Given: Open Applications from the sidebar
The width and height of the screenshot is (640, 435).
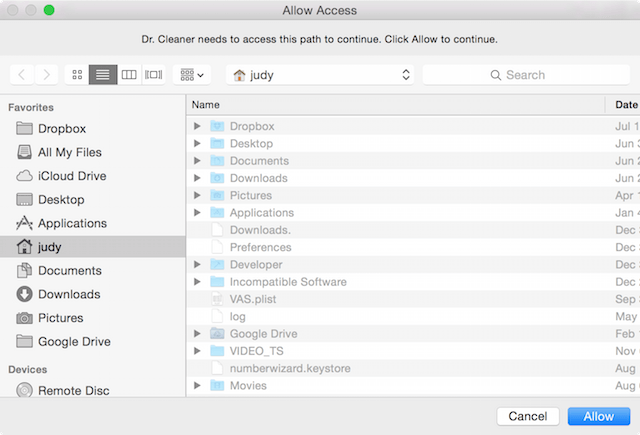Looking at the screenshot, I should point(93,223).
